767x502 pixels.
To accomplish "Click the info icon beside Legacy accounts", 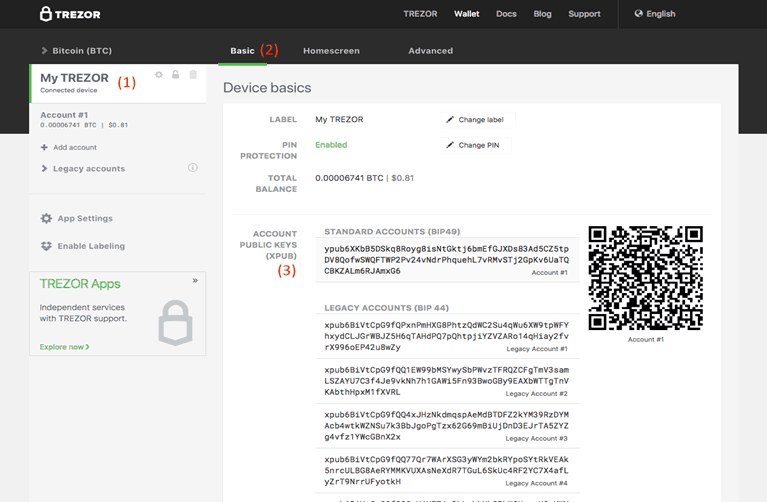I will [x=193, y=168].
